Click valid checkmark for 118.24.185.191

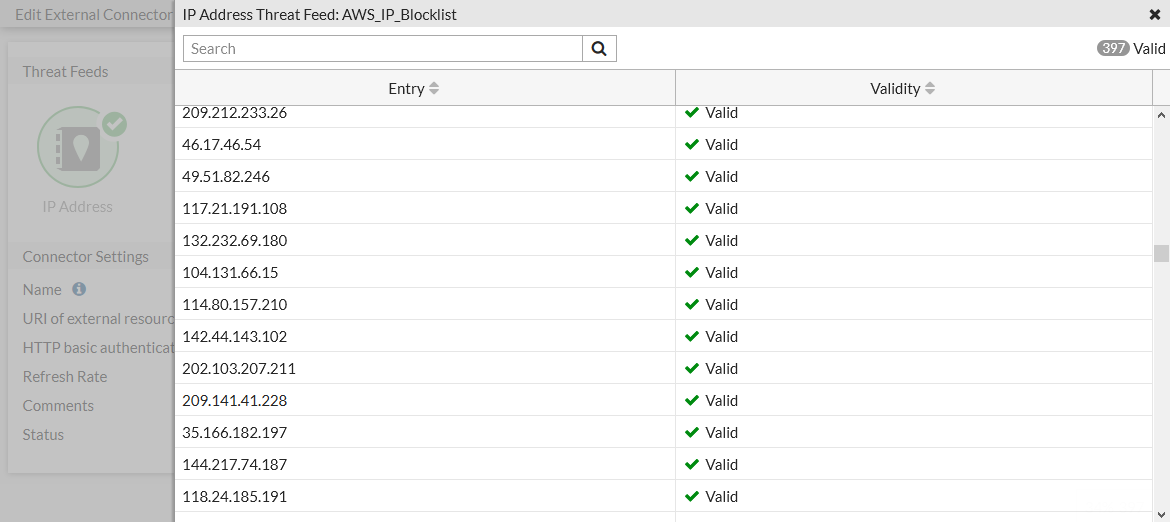[692, 497]
